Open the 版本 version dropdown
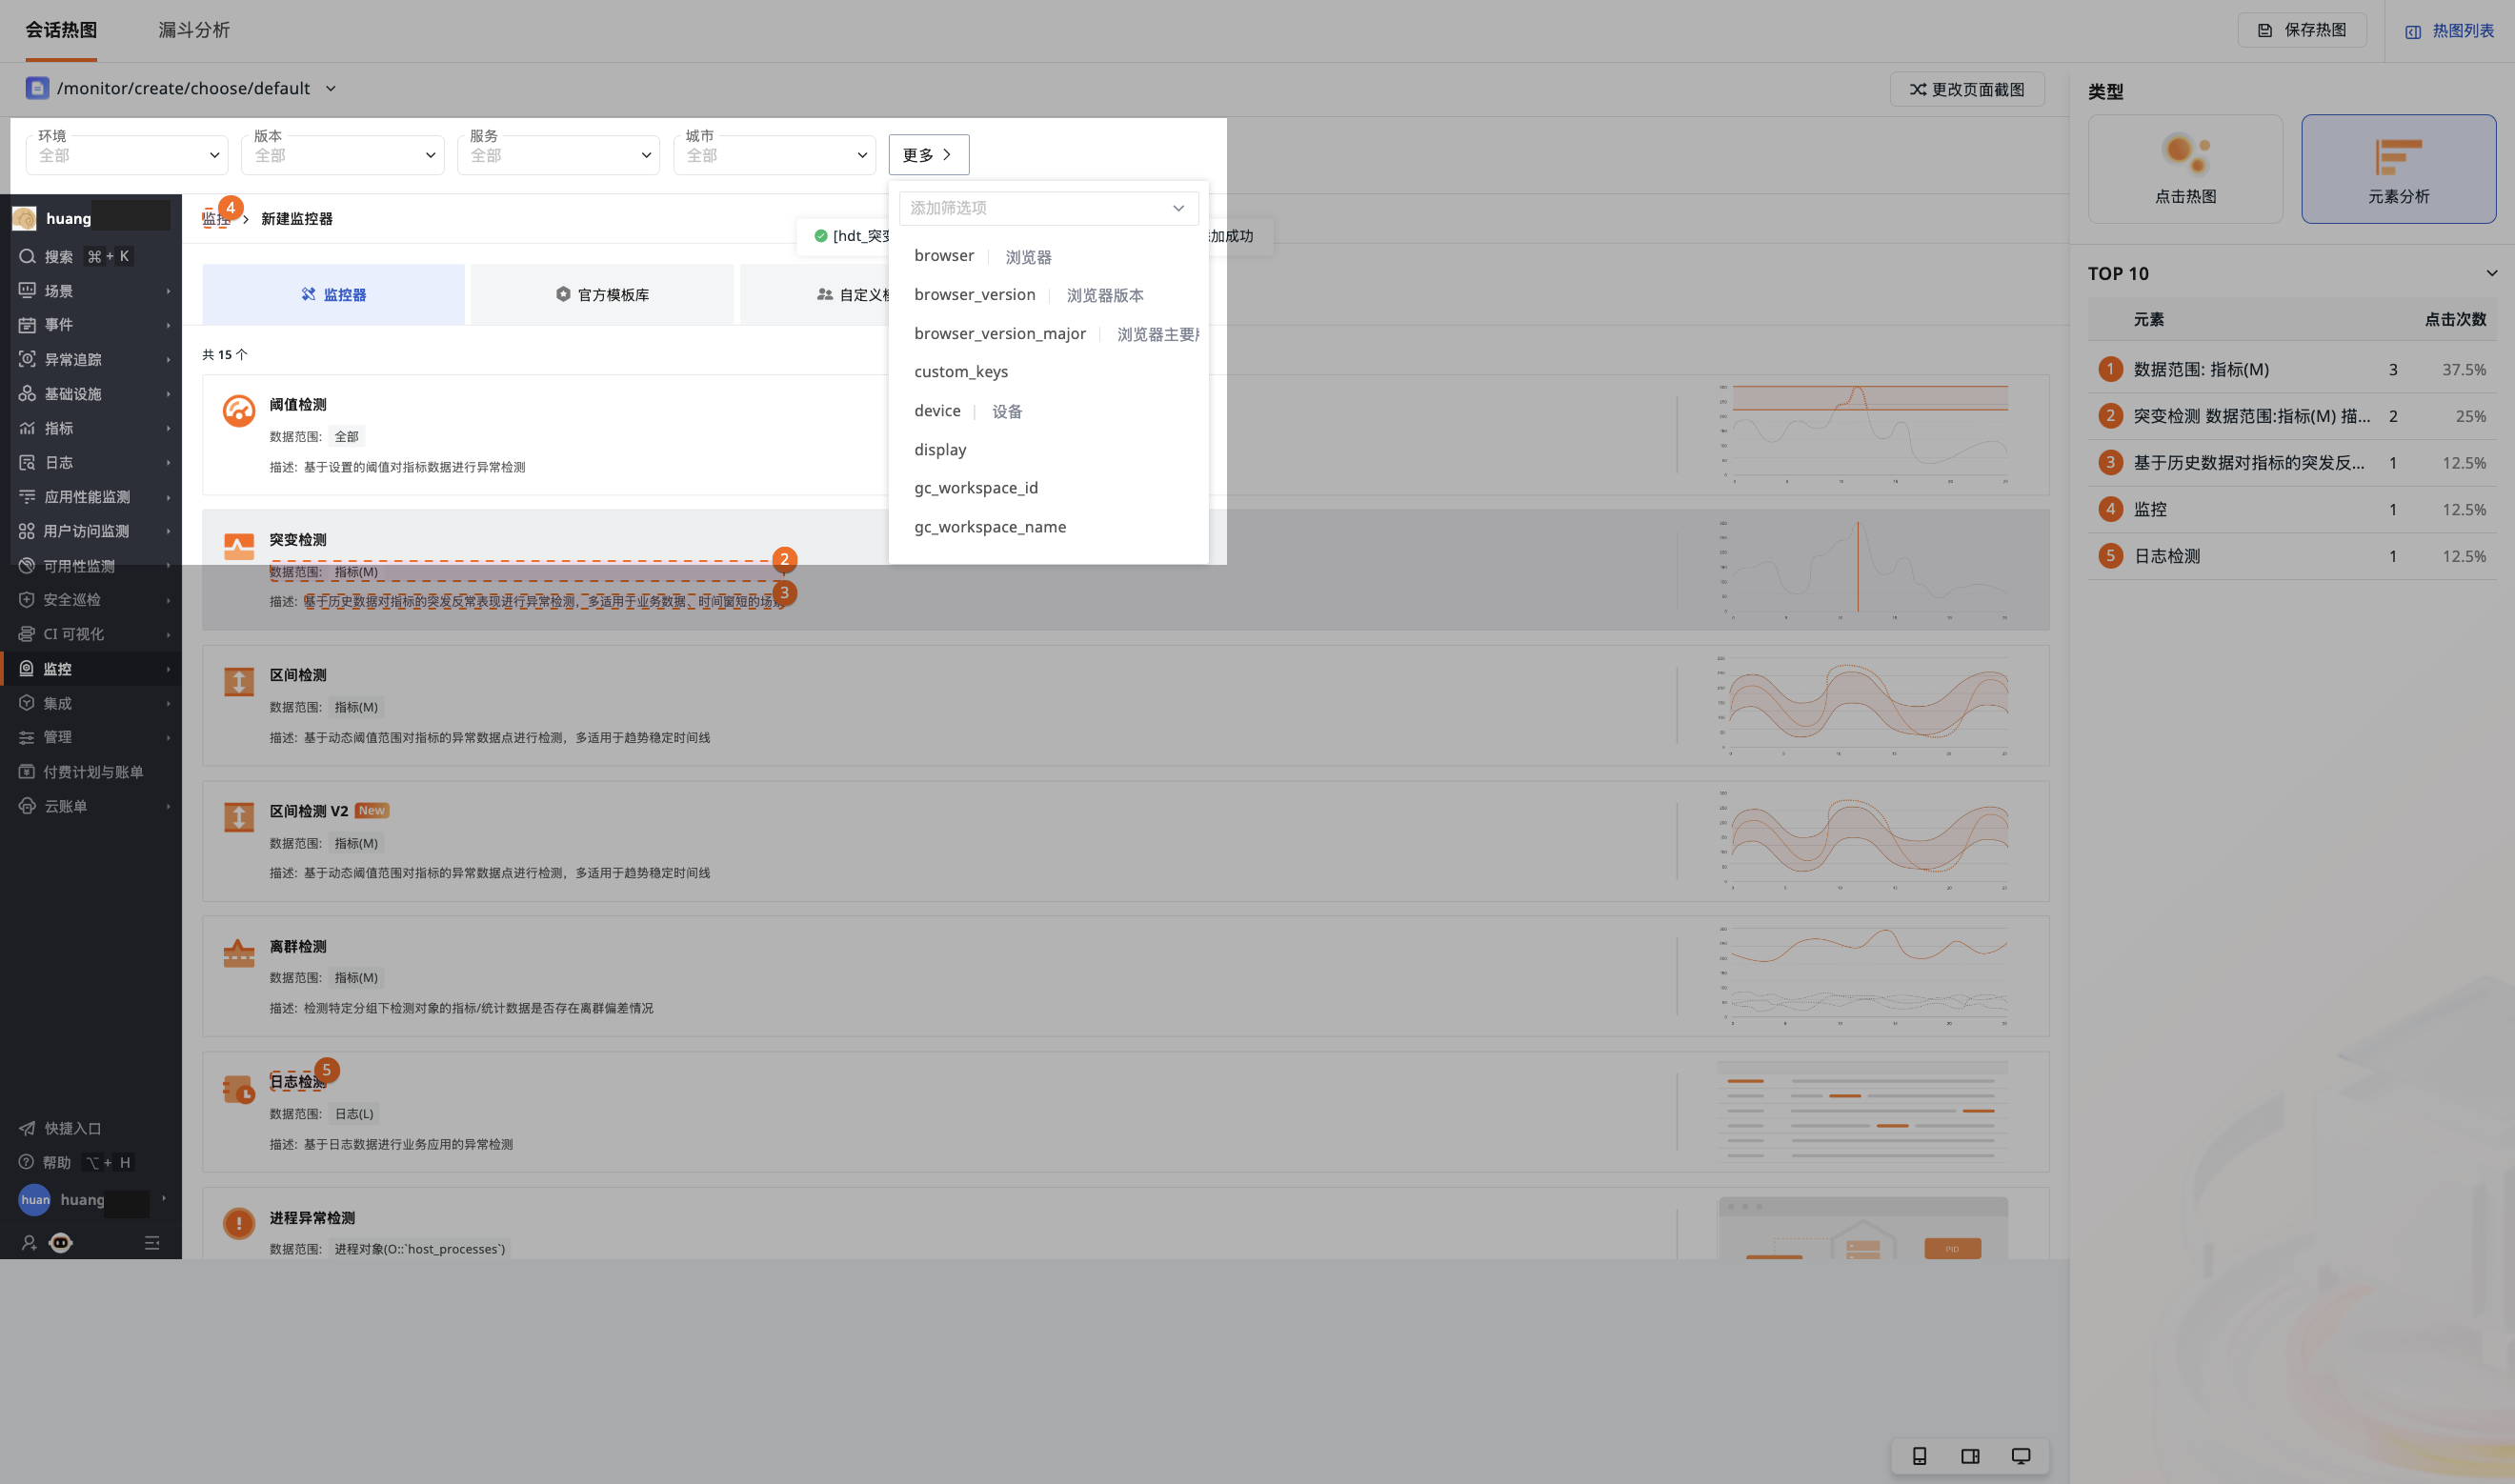This screenshot has height=1484, width=2515. (x=343, y=155)
